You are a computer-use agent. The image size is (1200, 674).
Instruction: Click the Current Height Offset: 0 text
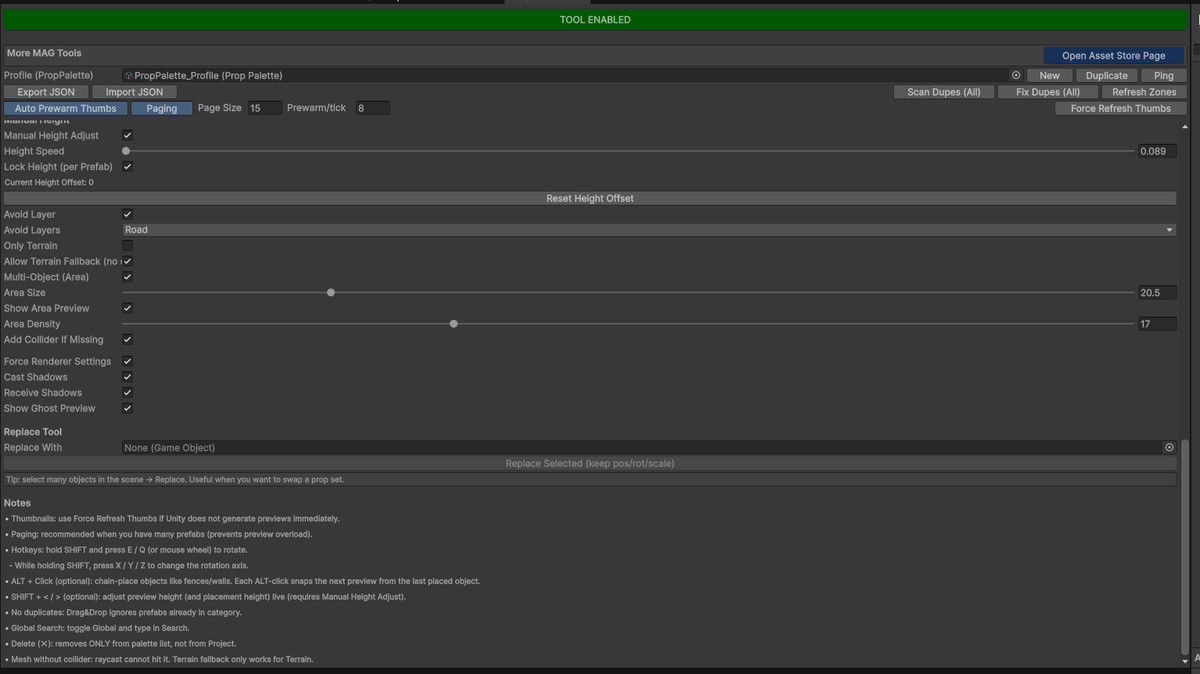pos(49,183)
